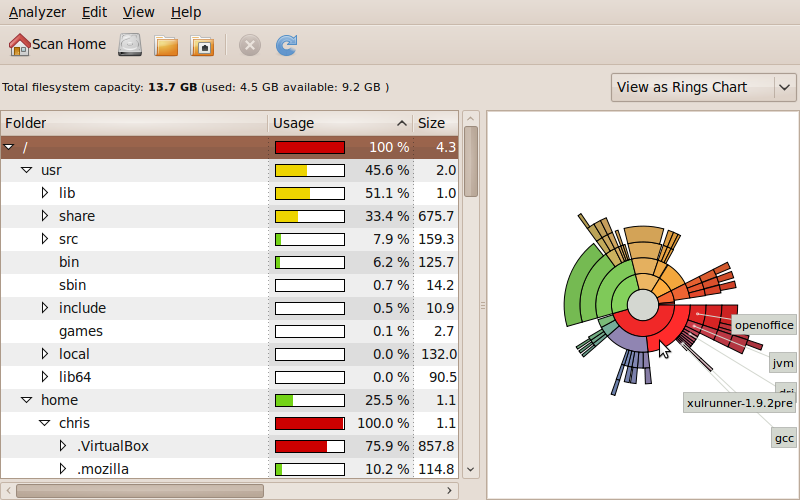Scan filesystem using hard drive icon

pyautogui.click(x=130, y=45)
